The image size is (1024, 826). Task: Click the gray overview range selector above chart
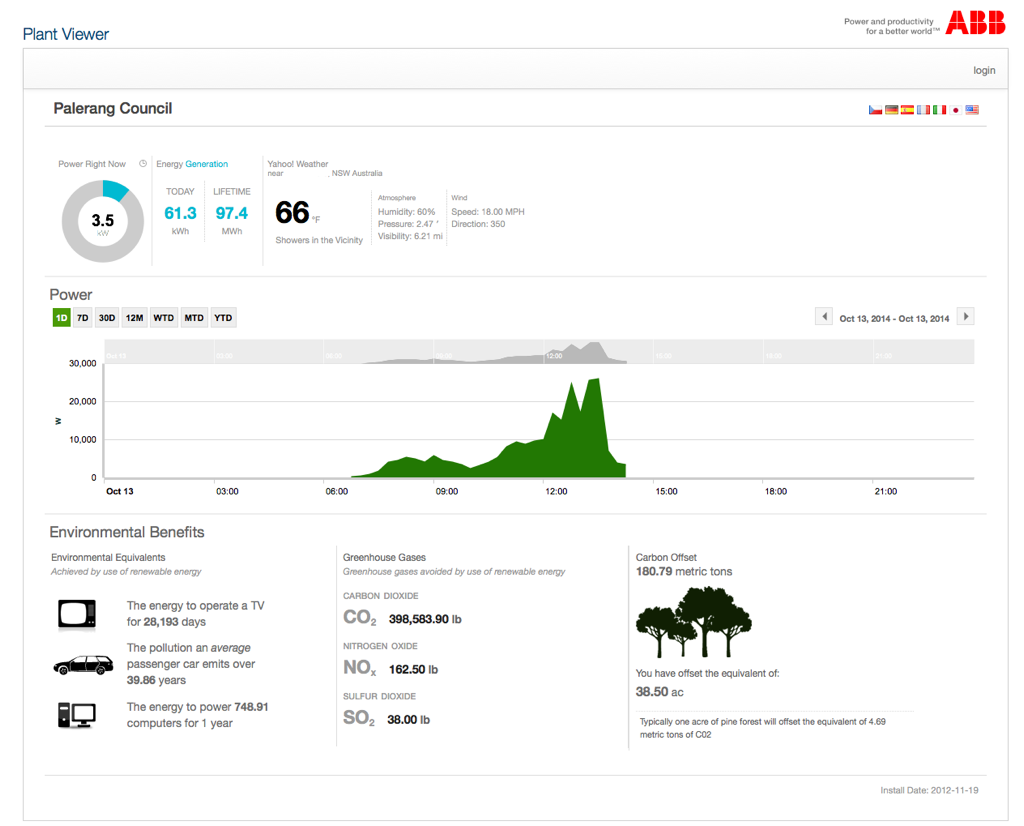540,352
